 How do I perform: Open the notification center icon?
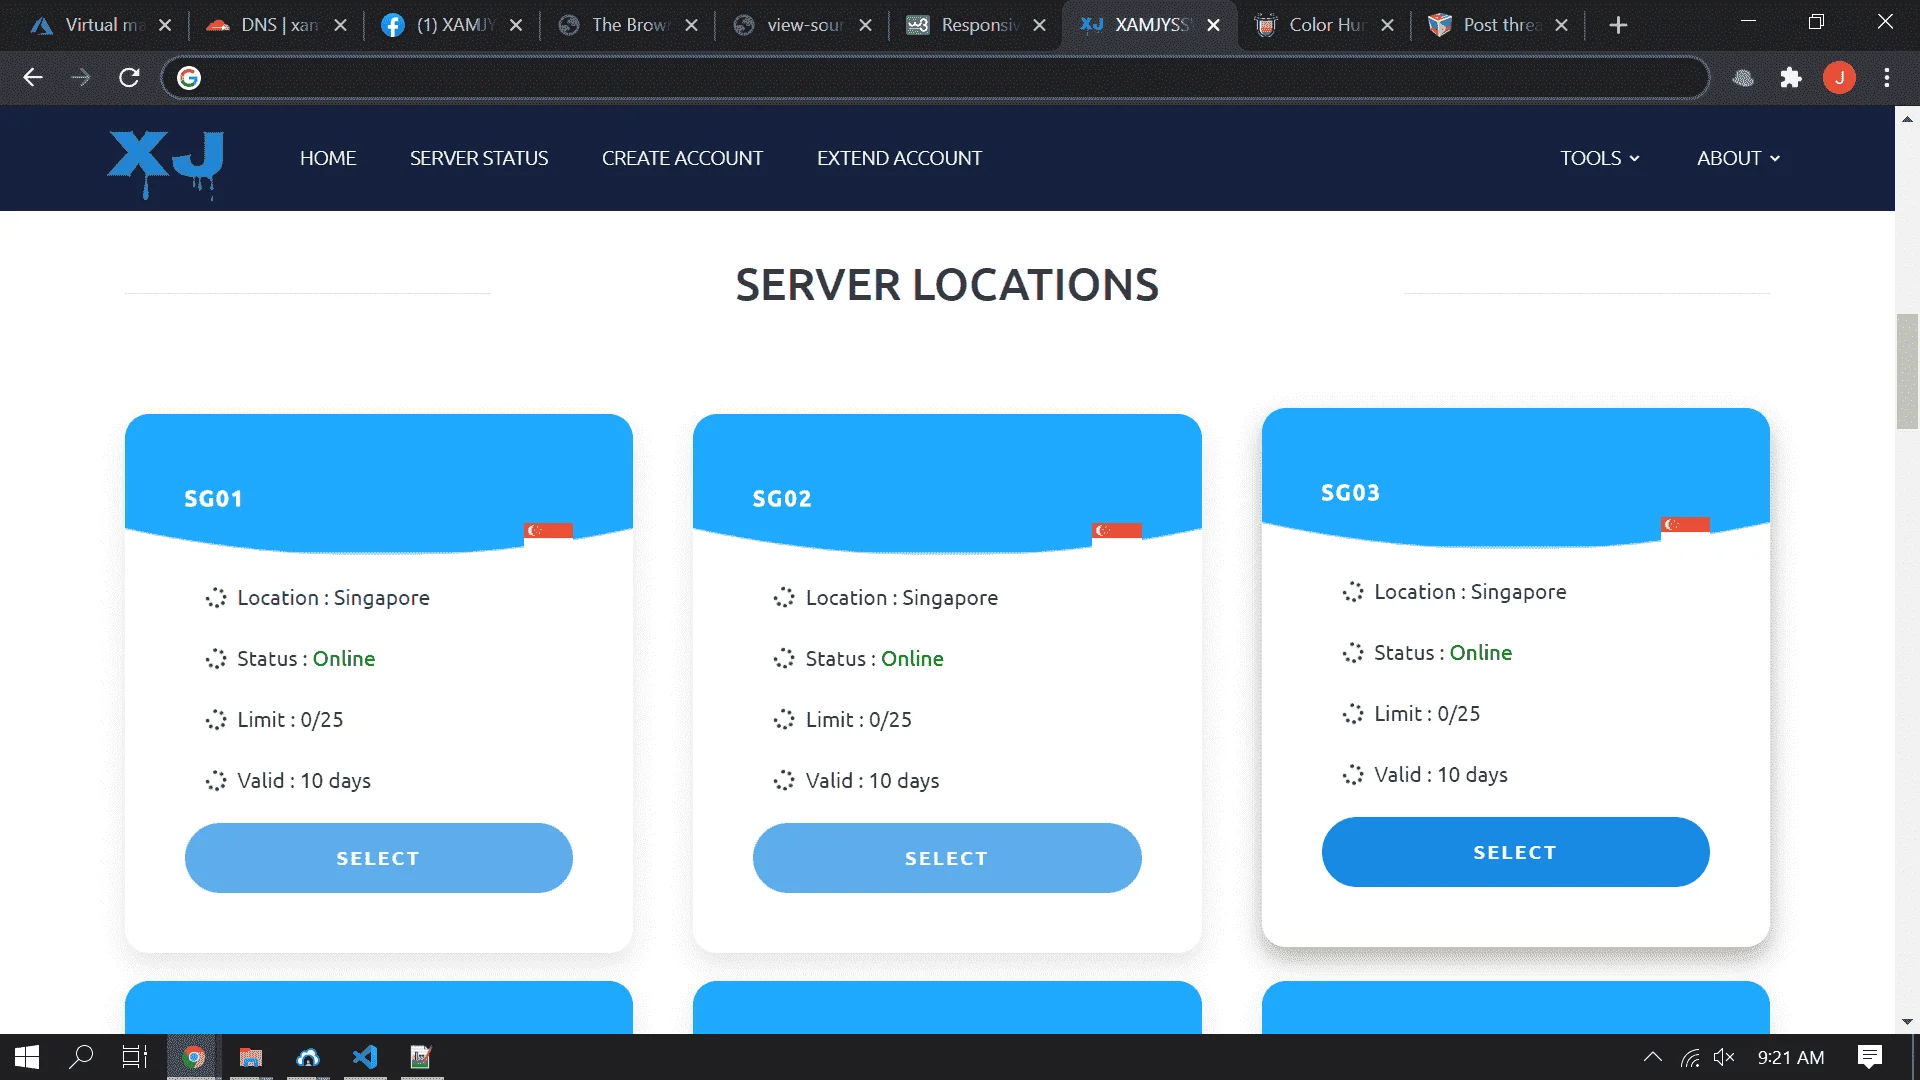point(1870,1057)
